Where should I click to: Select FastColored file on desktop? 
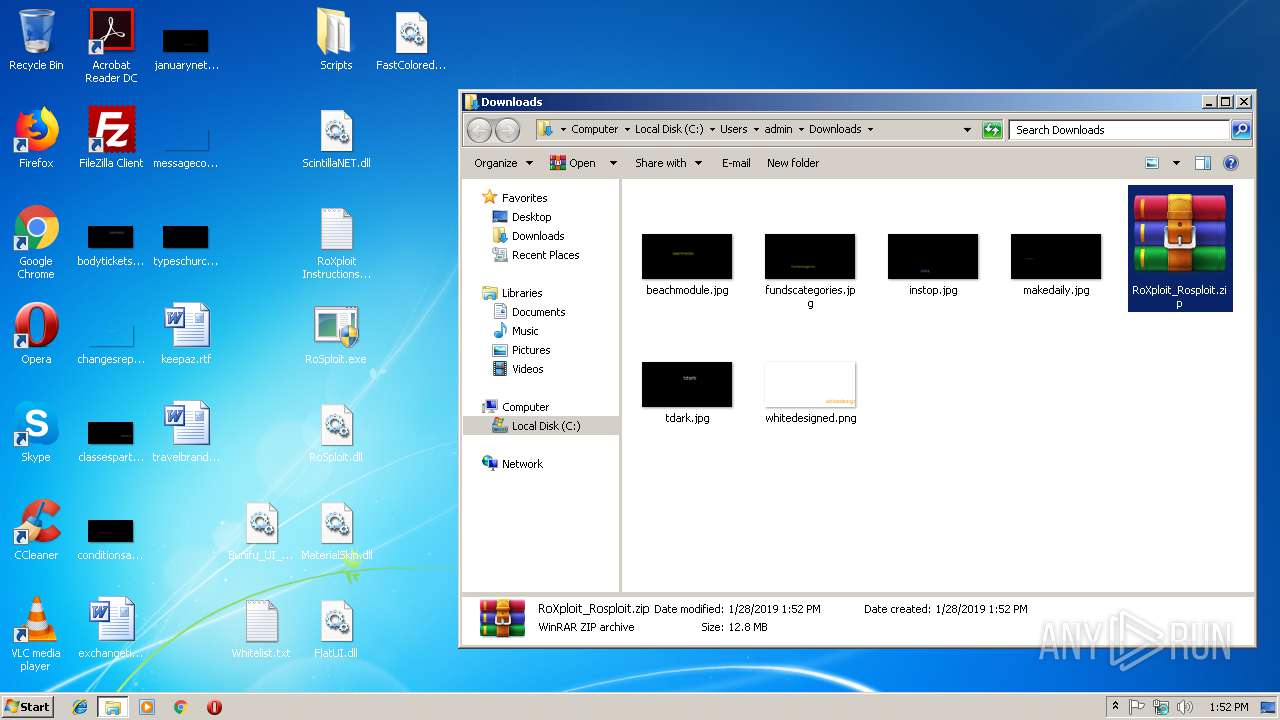[411, 40]
